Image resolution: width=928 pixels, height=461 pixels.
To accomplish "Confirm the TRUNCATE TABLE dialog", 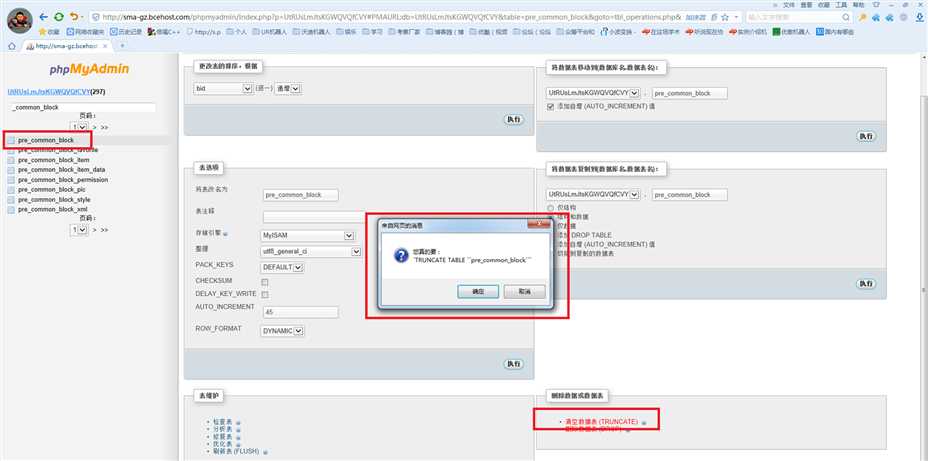I will click(x=478, y=292).
